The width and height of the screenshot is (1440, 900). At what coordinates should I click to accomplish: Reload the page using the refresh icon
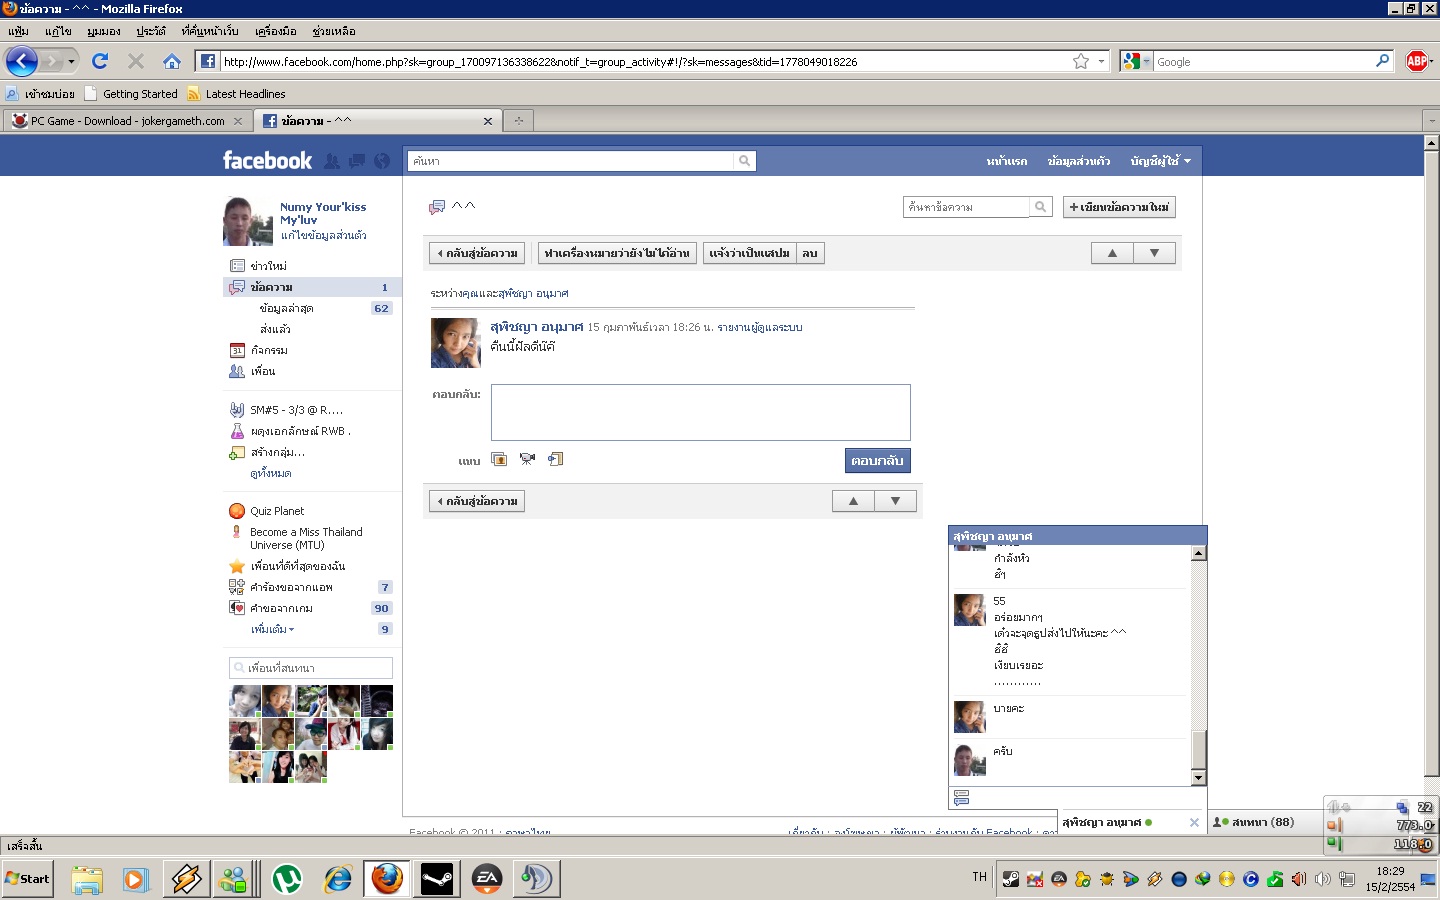(100, 61)
